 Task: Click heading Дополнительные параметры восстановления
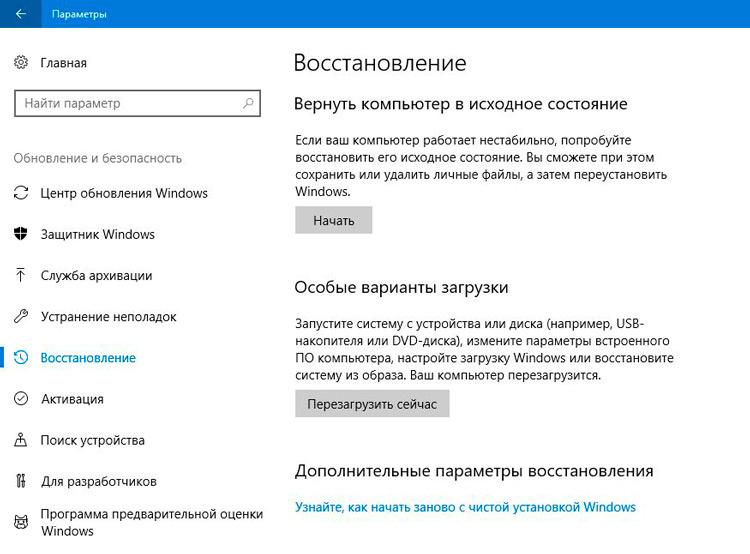click(474, 471)
